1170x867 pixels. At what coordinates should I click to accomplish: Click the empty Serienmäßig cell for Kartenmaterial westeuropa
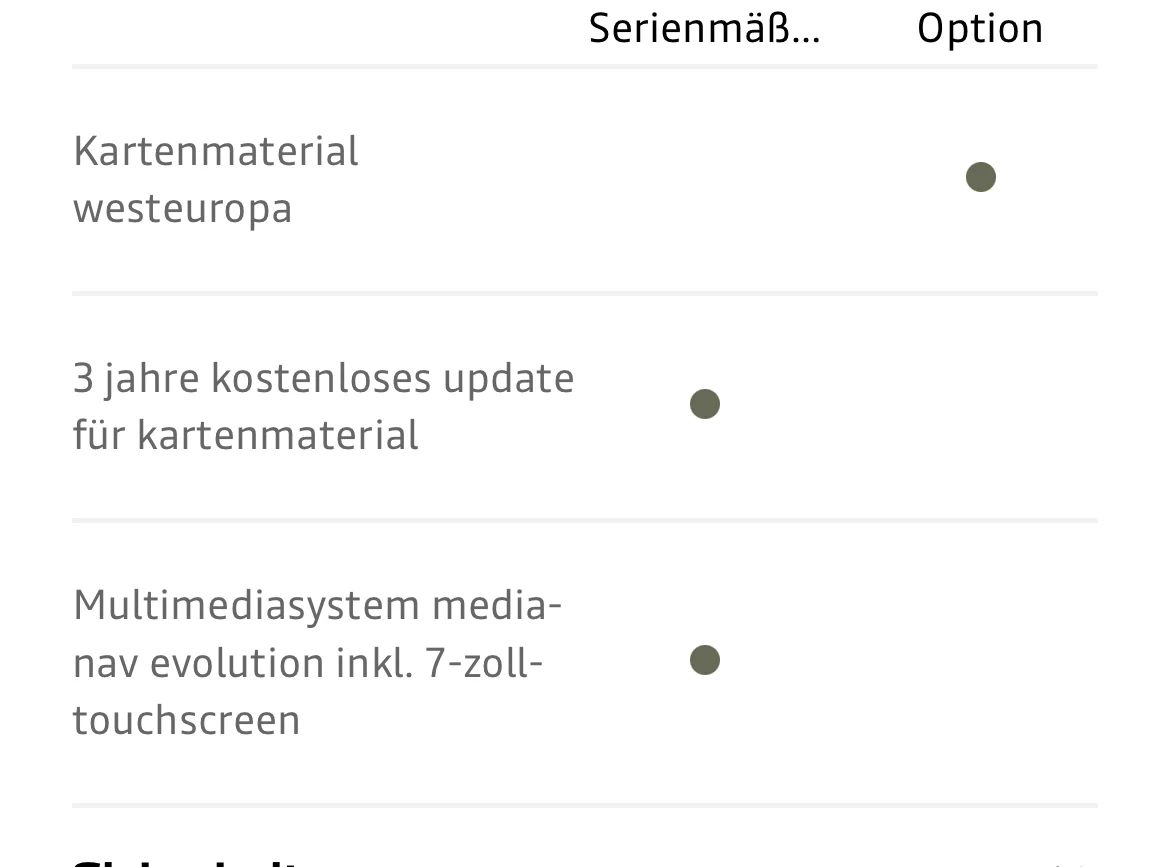pos(704,179)
